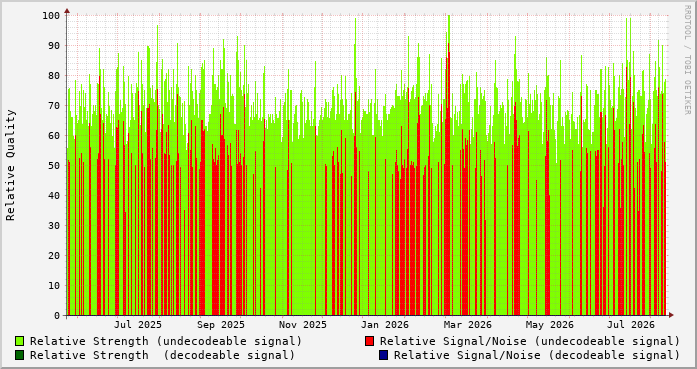This screenshot has height=369, width=697.
Task: Click the light green undecodeable strength legend swatch
Action: pos(20,341)
